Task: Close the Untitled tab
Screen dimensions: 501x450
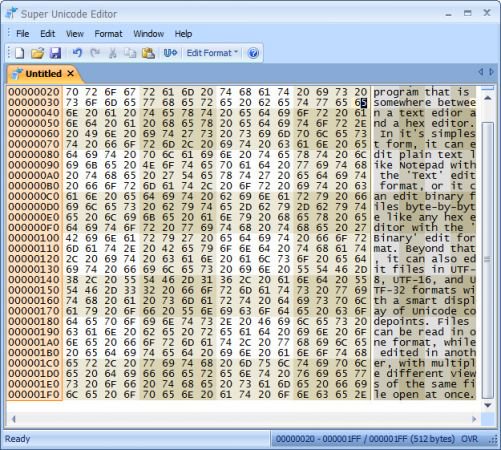Action: click(70, 73)
